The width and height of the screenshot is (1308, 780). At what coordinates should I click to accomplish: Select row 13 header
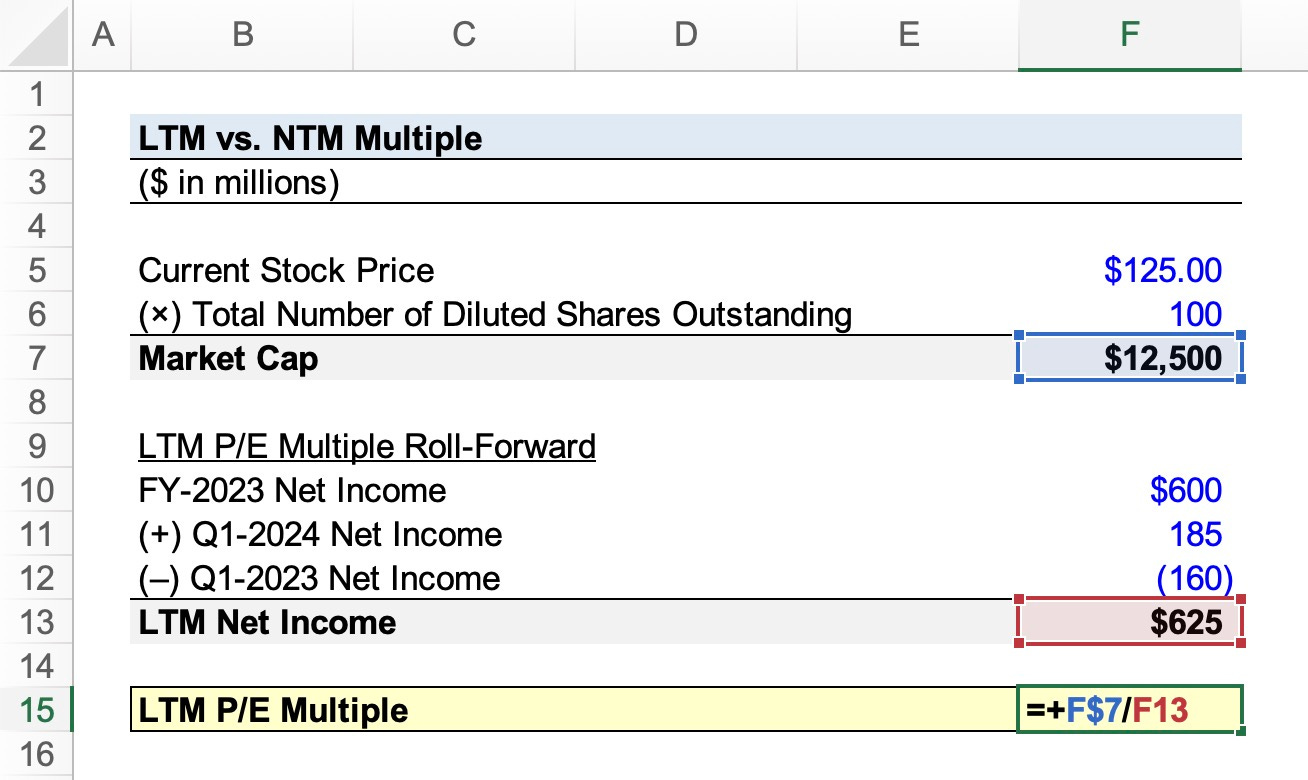click(x=38, y=622)
